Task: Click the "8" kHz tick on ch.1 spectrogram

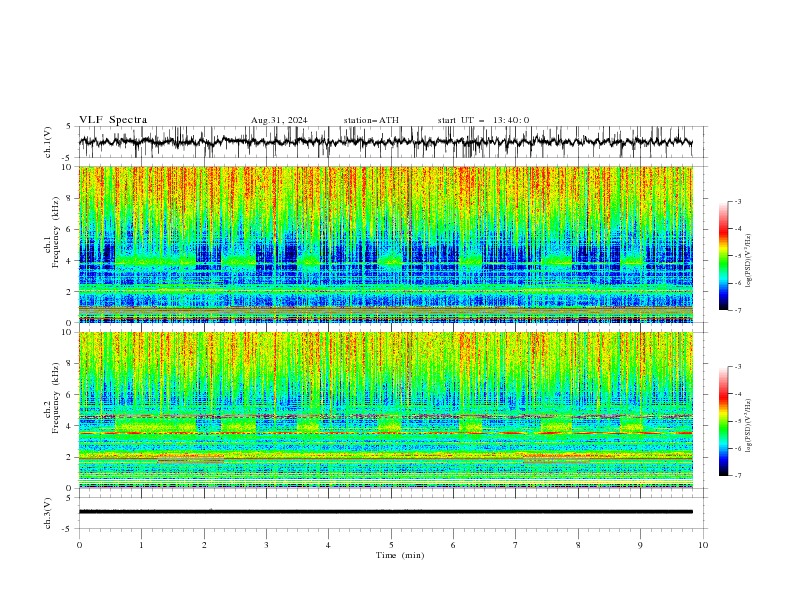Action: point(70,198)
